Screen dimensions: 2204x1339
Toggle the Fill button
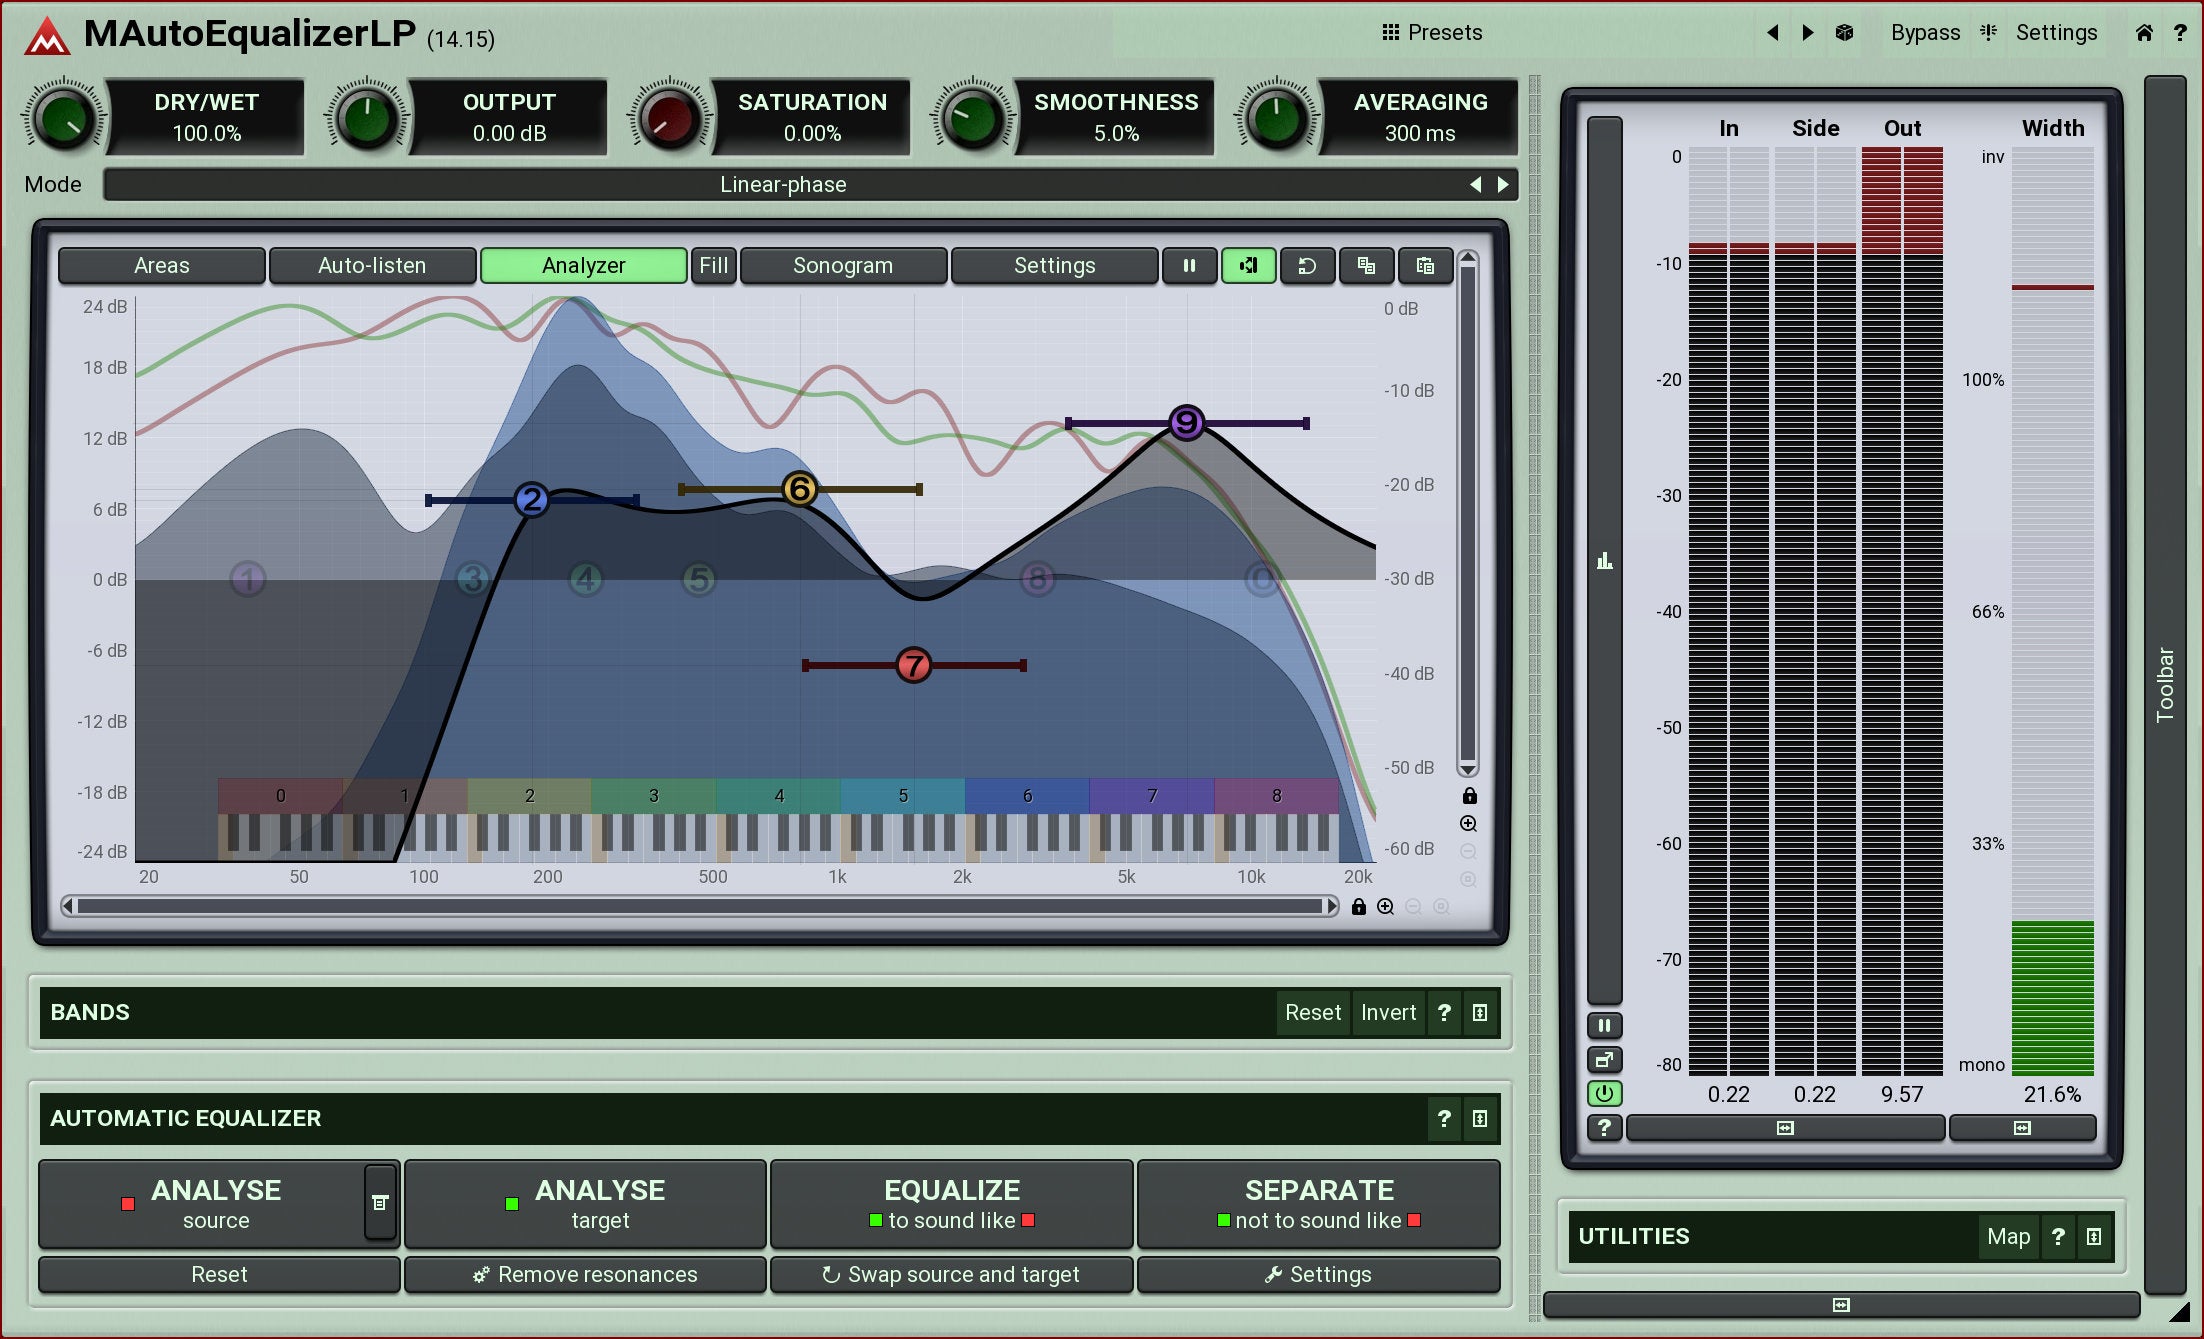(713, 266)
